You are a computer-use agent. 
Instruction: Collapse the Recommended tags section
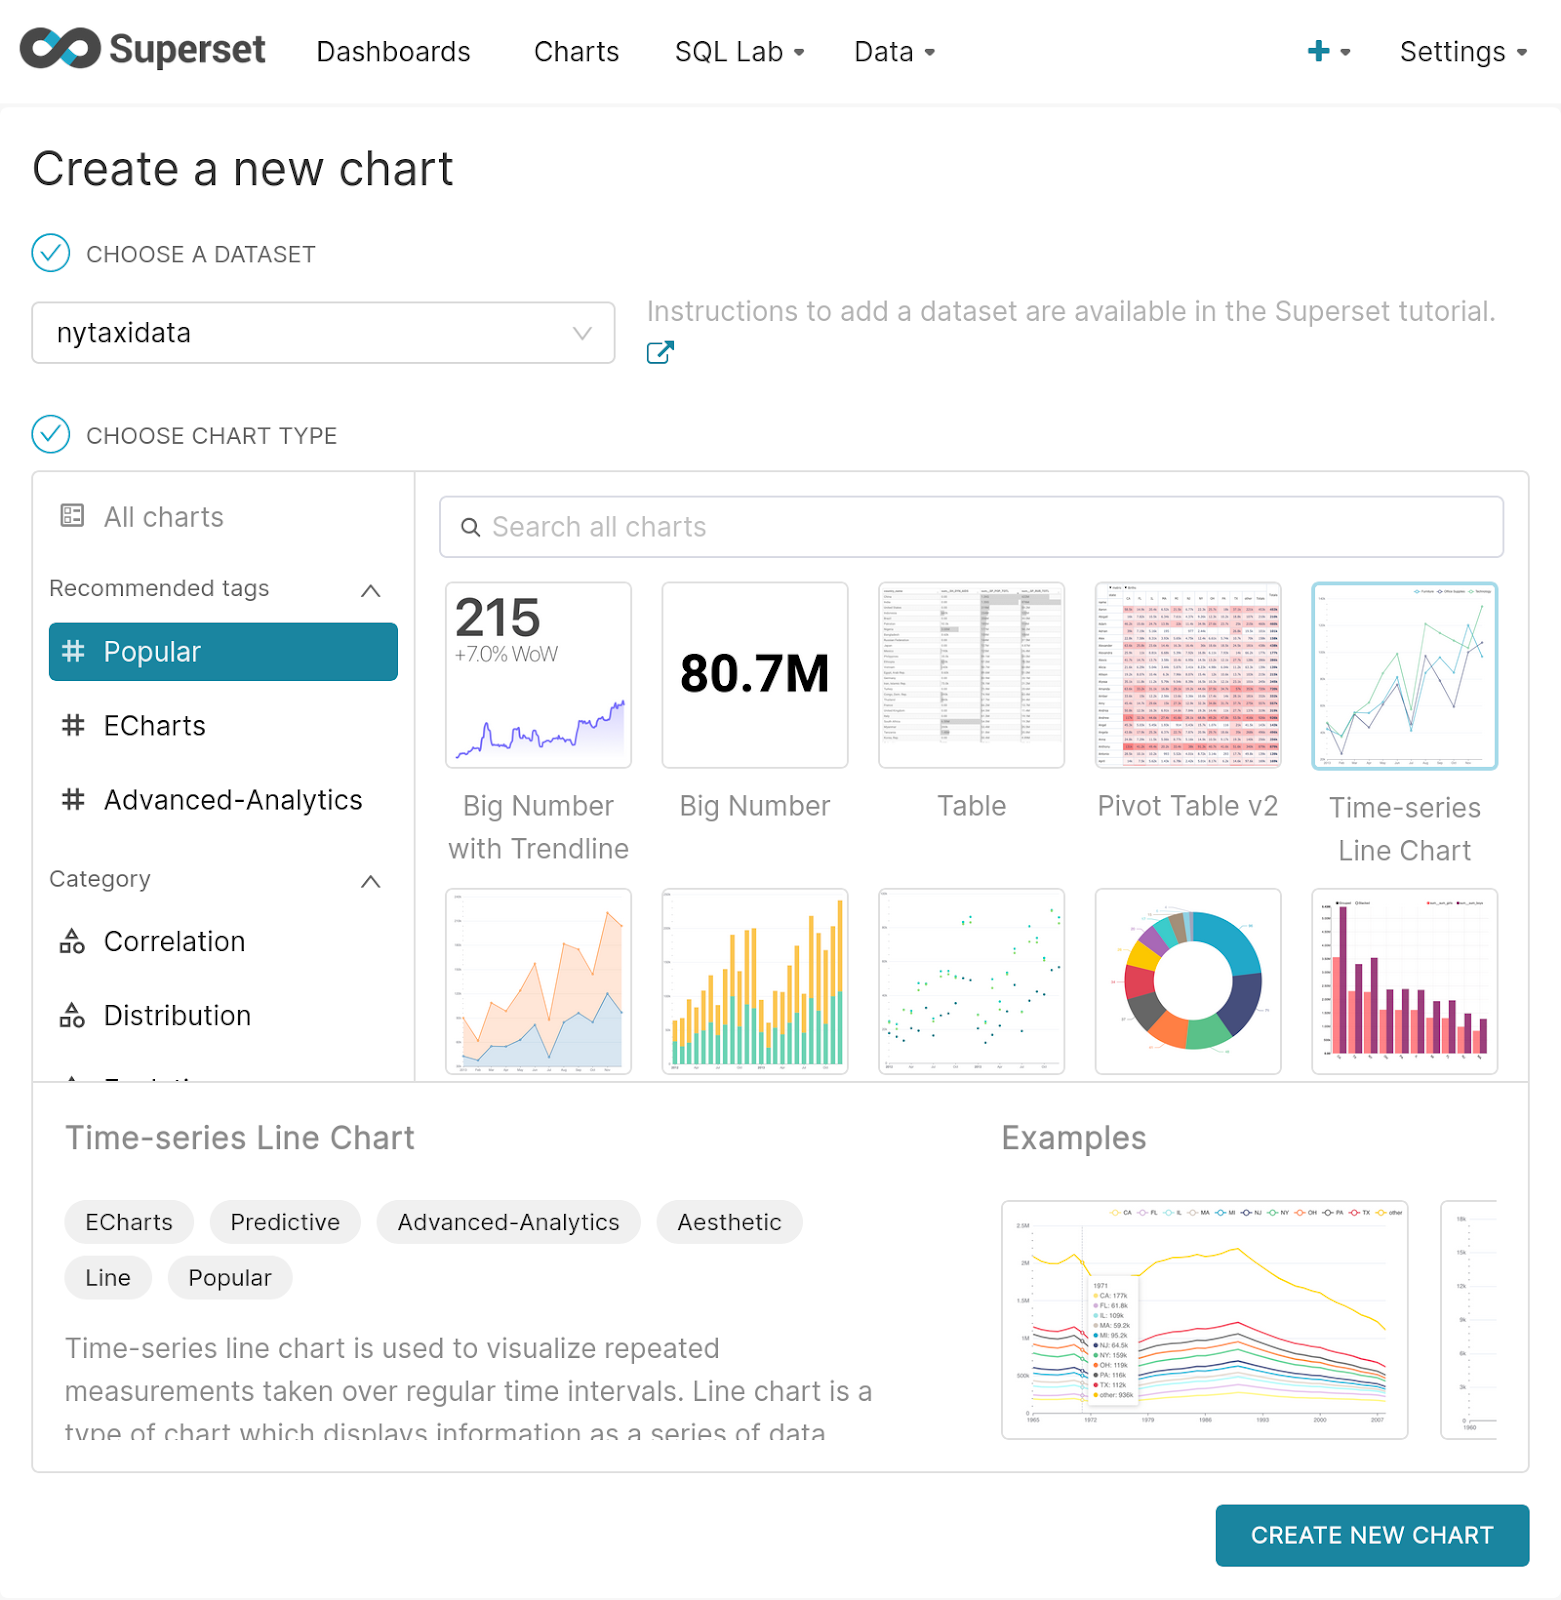point(370,590)
